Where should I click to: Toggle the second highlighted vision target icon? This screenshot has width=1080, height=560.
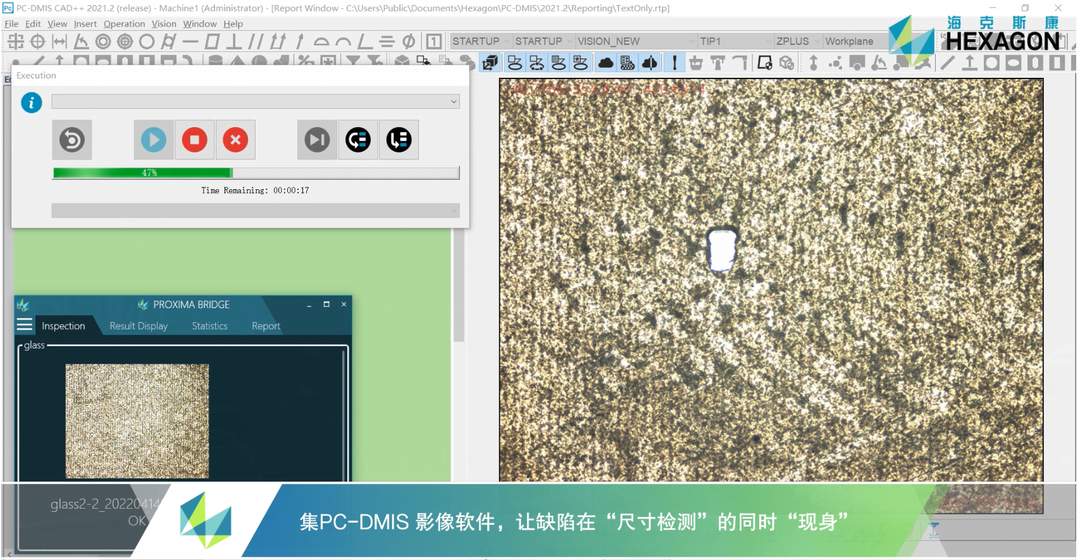tap(537, 63)
